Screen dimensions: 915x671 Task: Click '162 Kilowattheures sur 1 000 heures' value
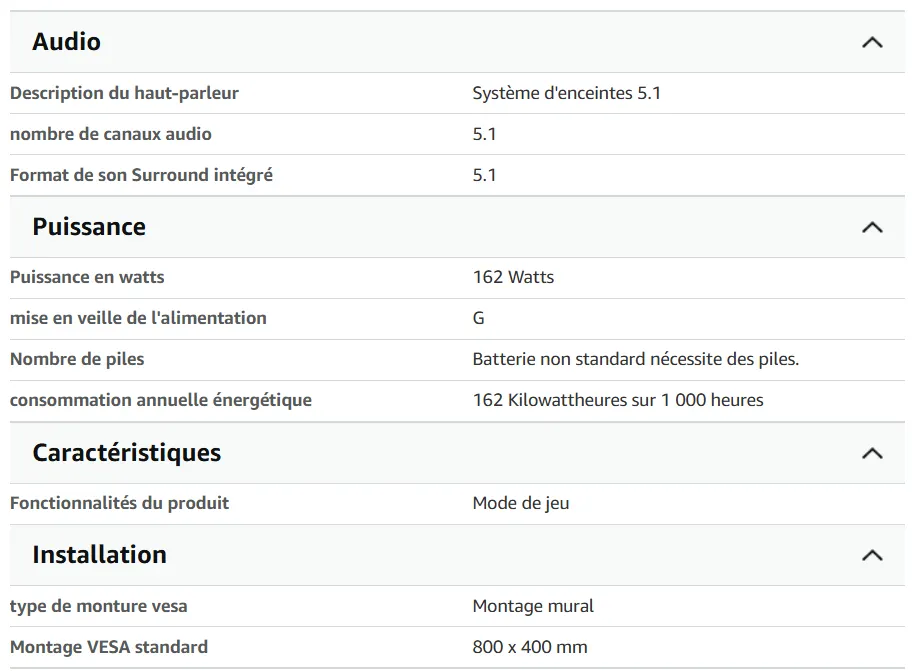click(x=617, y=400)
